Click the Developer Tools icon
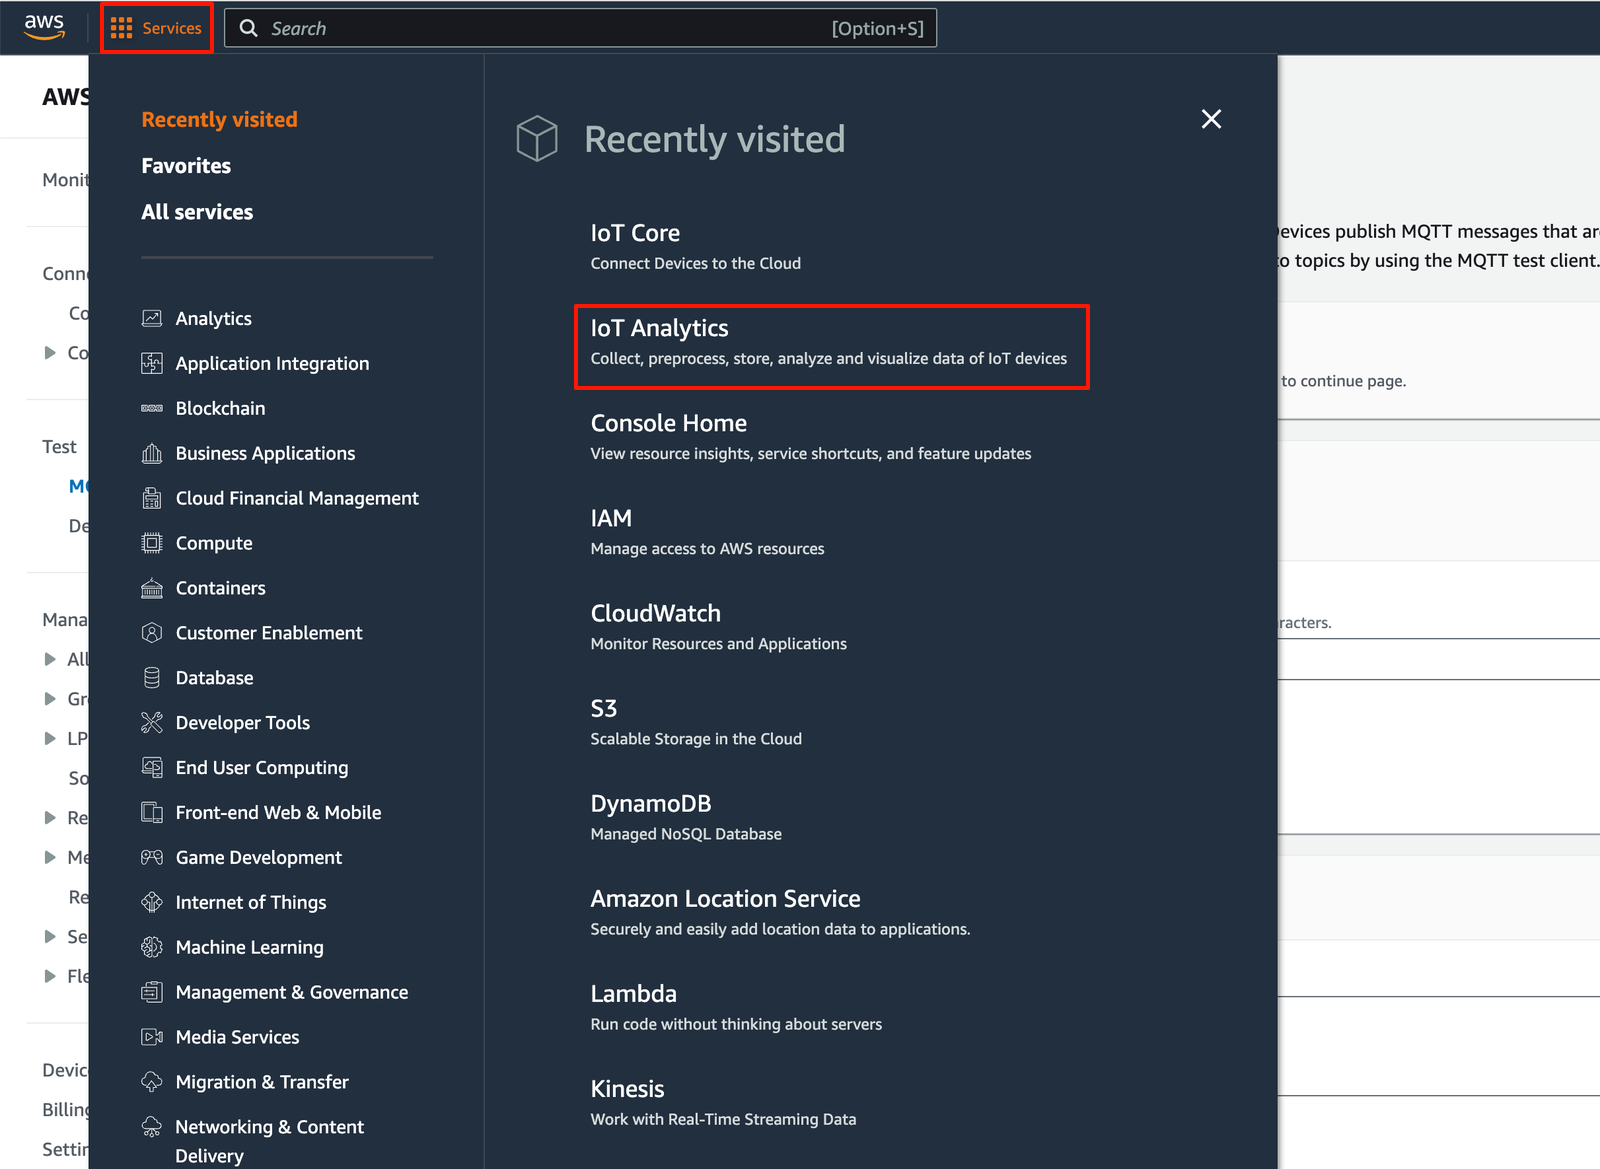1600x1169 pixels. point(152,722)
